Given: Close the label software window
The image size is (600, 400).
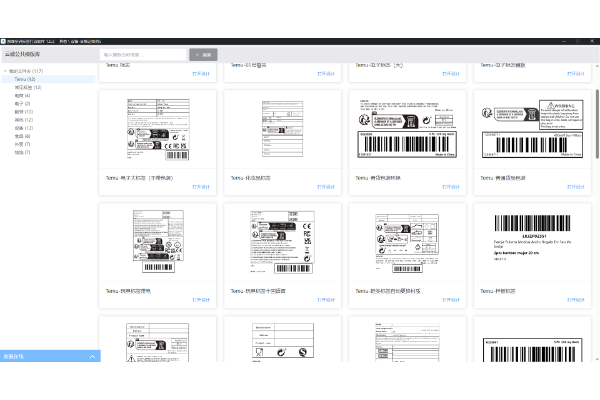Looking at the screenshot, I should pyautogui.click(x=592, y=41).
